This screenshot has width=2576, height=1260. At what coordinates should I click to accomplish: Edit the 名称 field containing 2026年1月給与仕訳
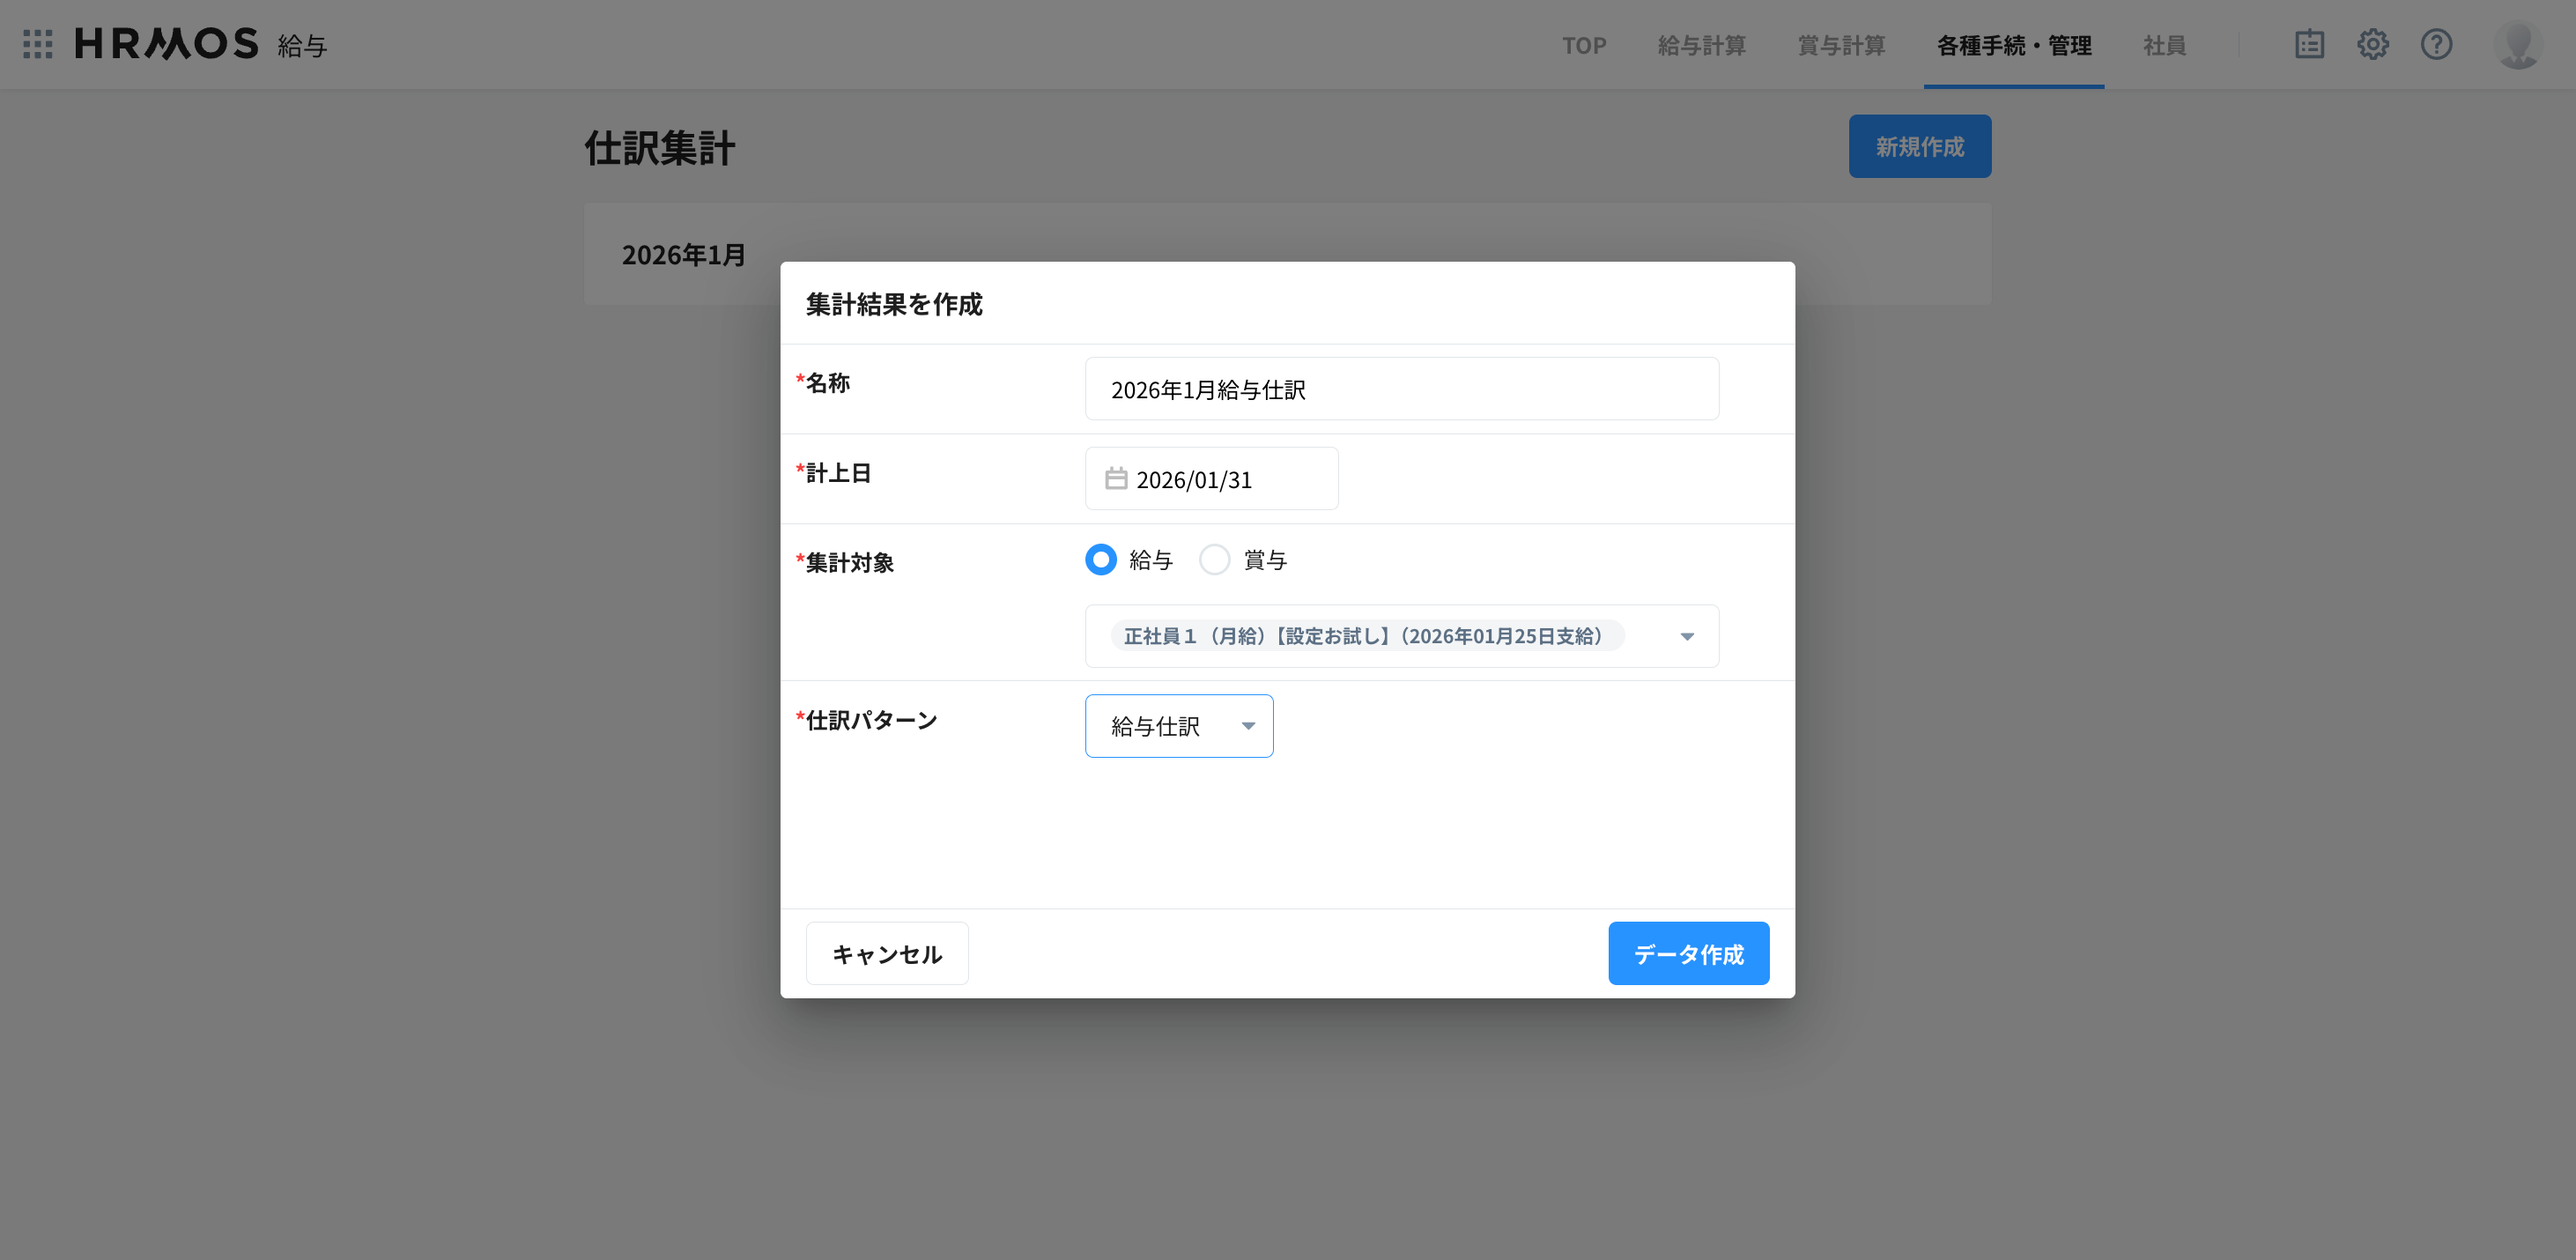[1400, 389]
